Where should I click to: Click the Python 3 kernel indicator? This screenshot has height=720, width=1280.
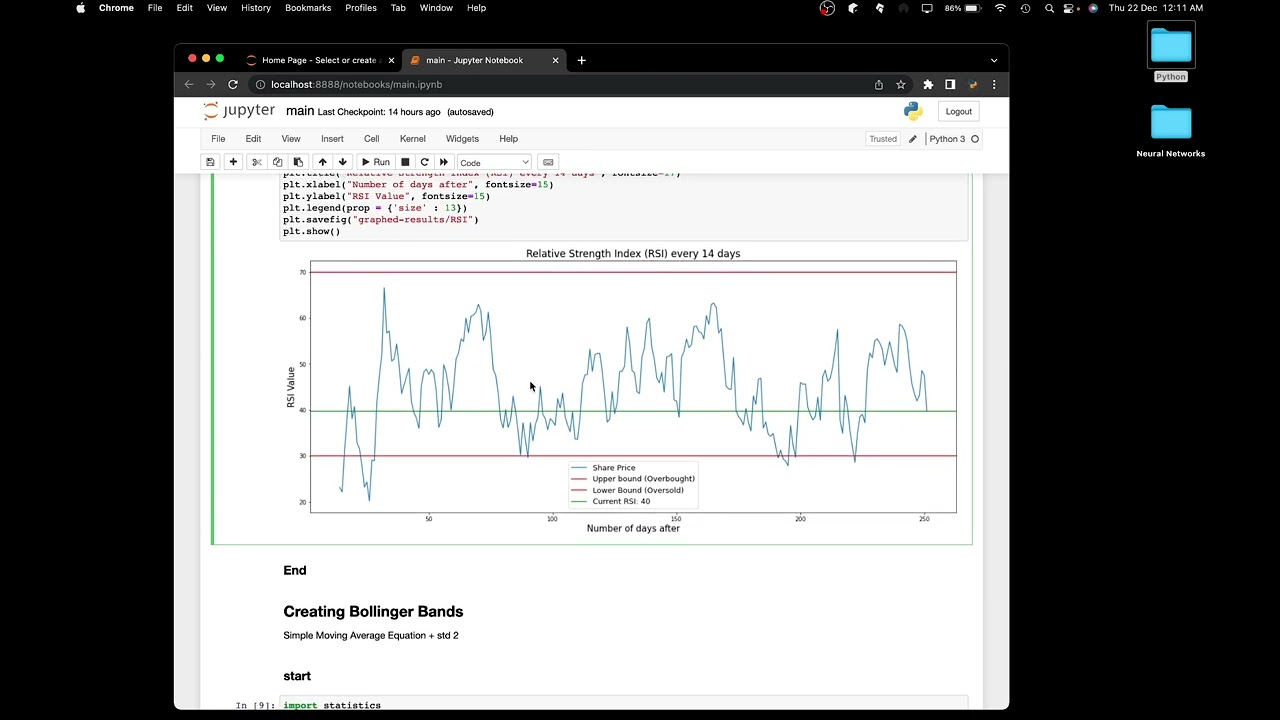pos(954,139)
